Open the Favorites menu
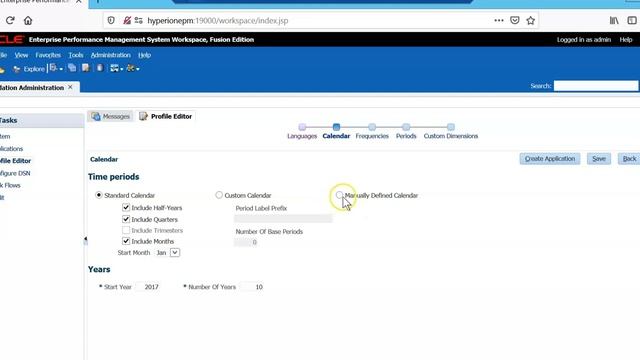Image resolution: width=640 pixels, height=360 pixels. (48, 55)
